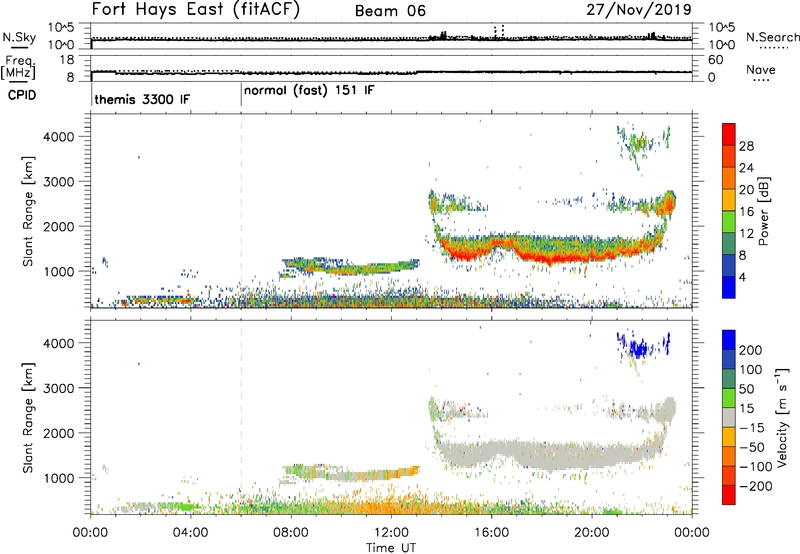Select the 'N.Search' legend label
This screenshot has width=800, height=554.
(x=772, y=37)
